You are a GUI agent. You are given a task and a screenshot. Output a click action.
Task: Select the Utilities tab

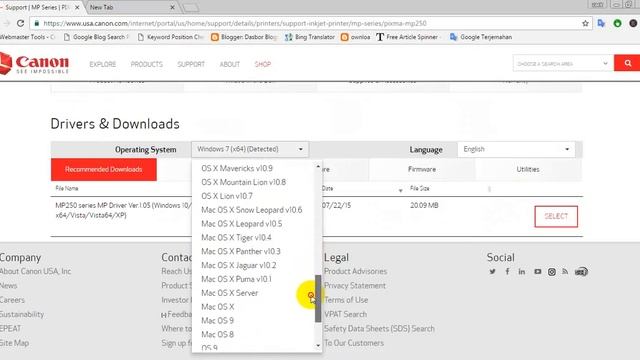pyautogui.click(x=528, y=169)
